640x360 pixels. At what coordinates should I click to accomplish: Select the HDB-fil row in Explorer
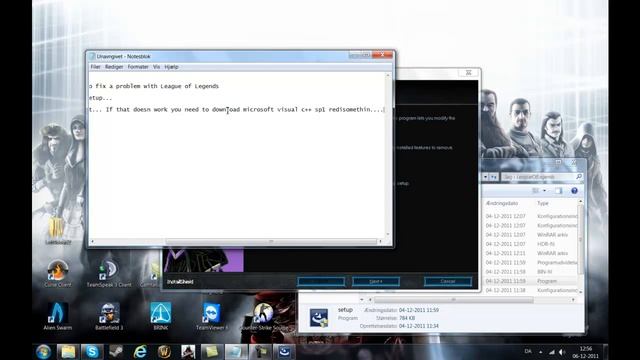(x=531, y=244)
